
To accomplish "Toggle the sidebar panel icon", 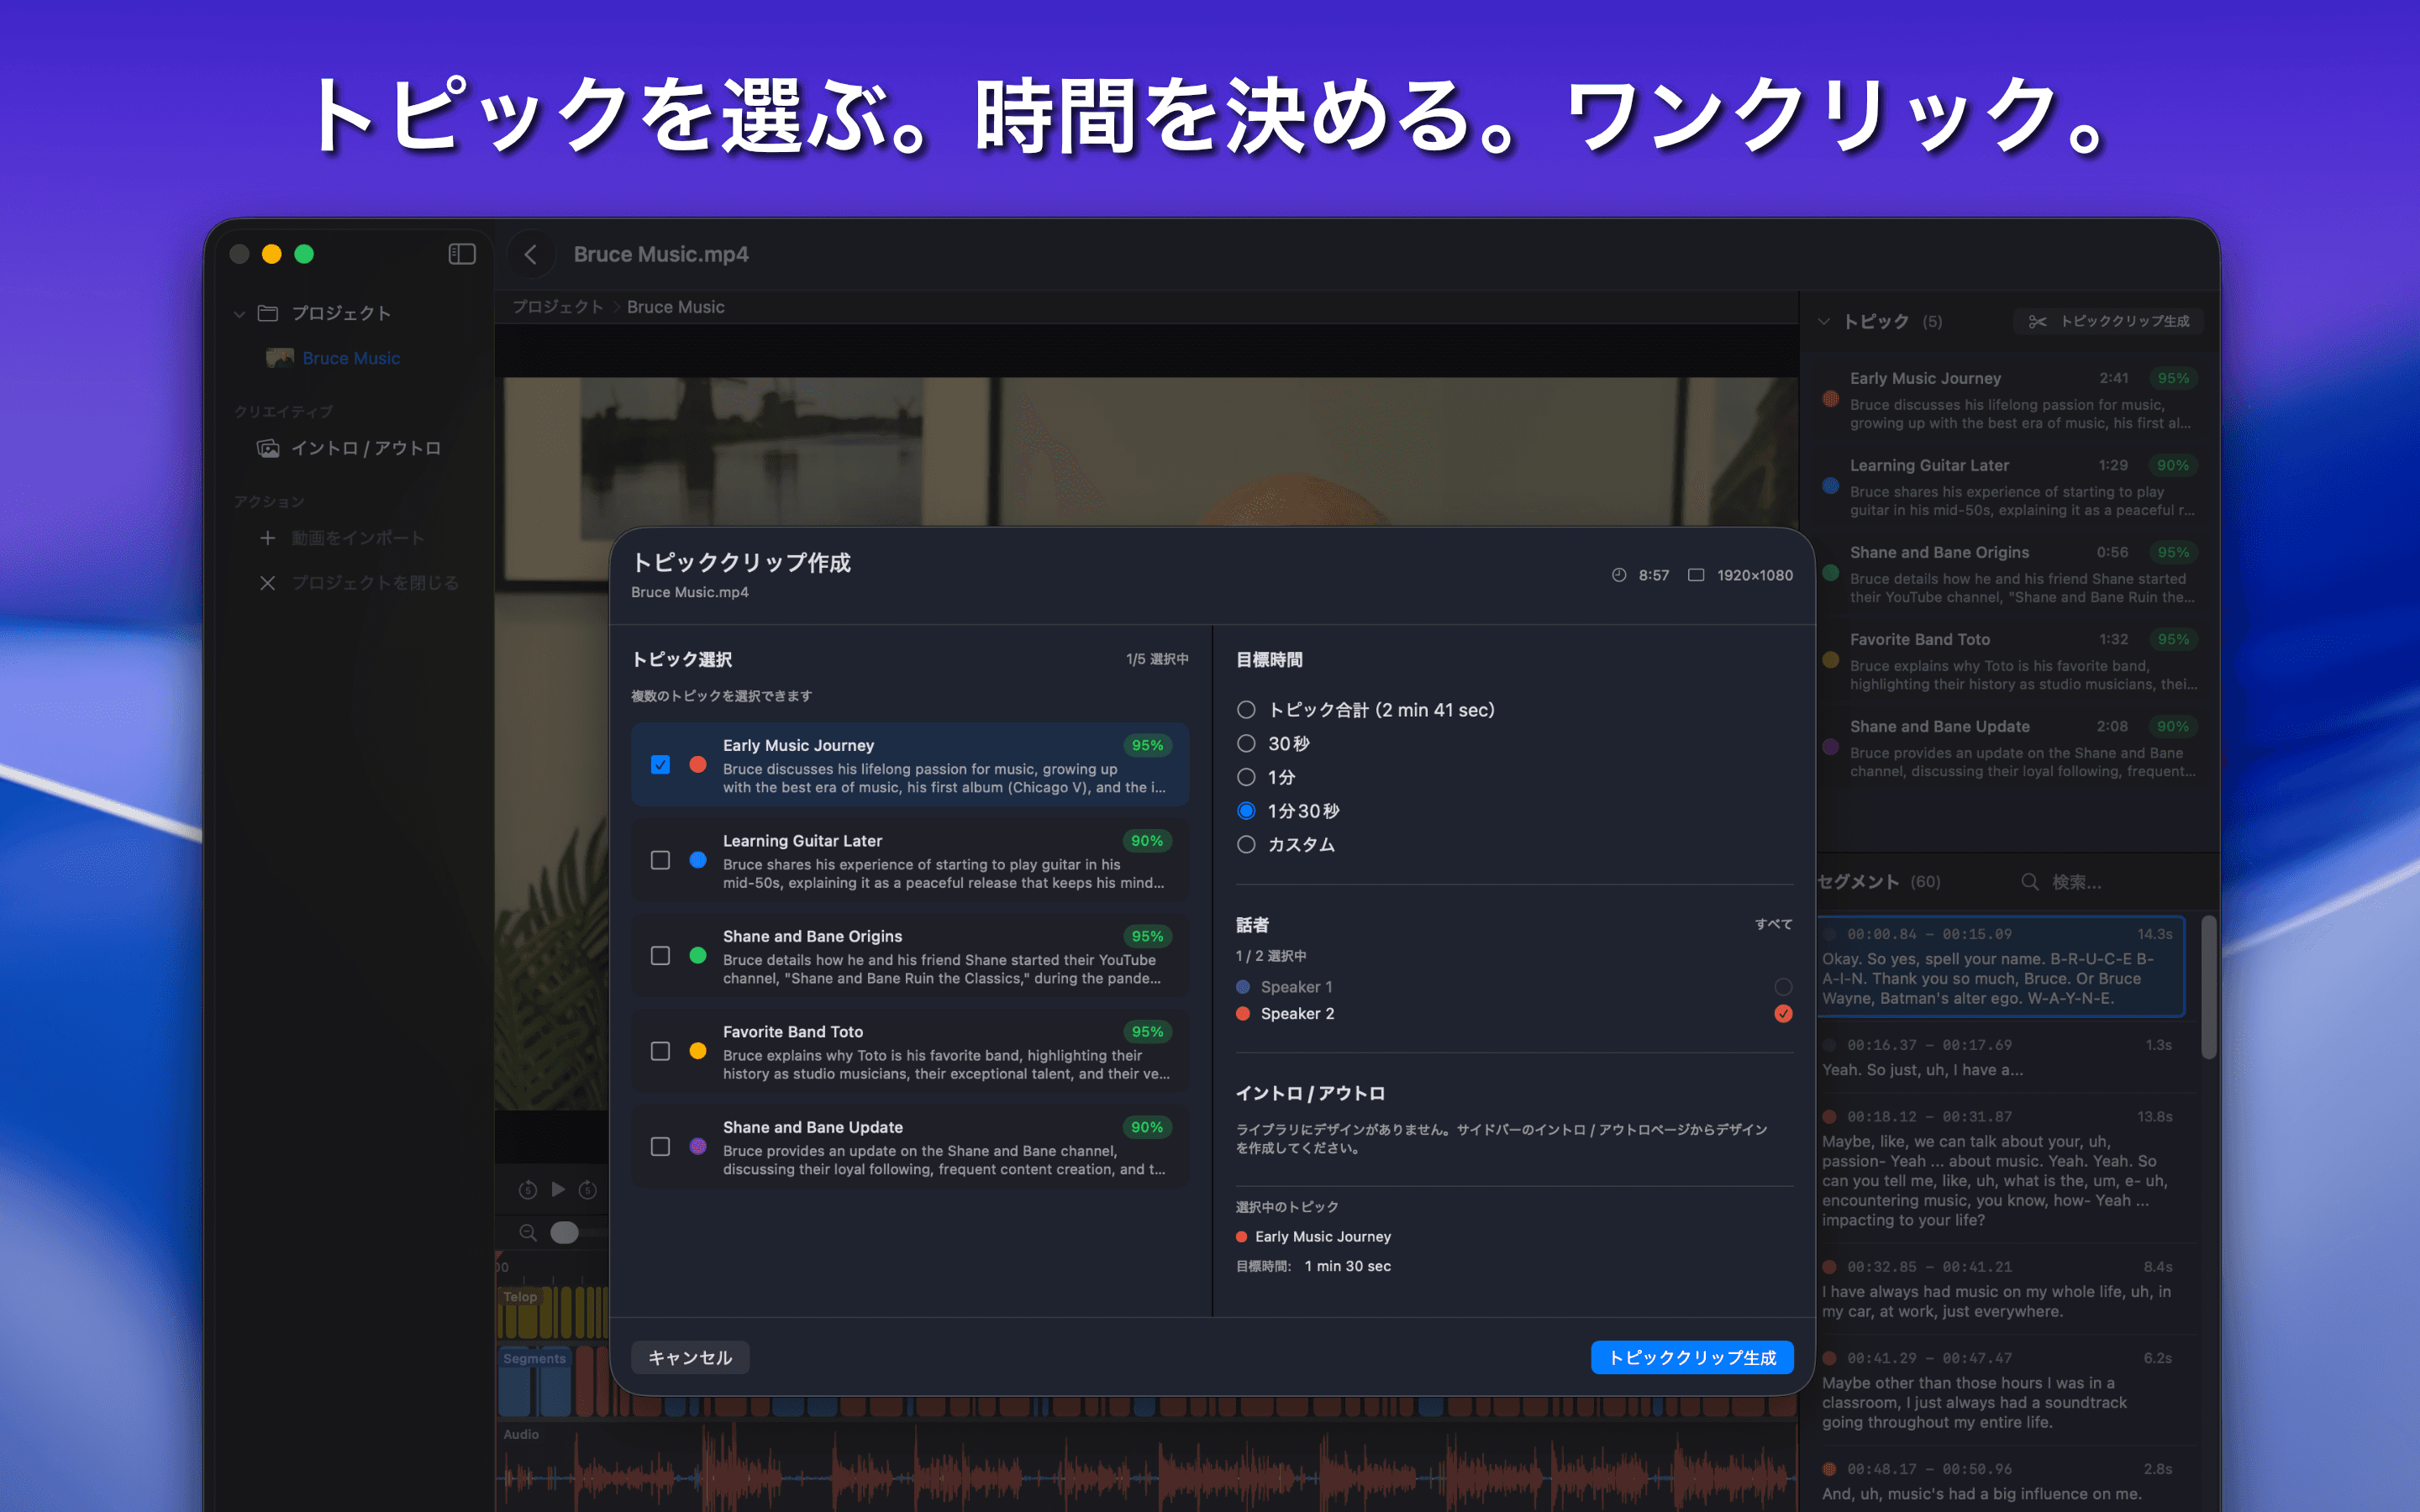I will [461, 254].
